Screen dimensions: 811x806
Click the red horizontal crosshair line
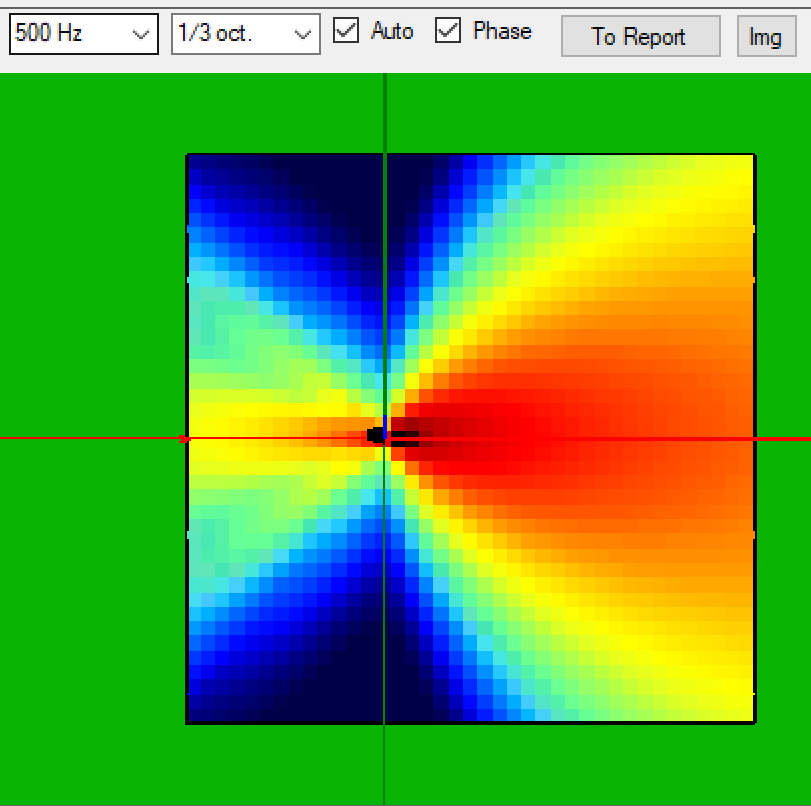600,438
